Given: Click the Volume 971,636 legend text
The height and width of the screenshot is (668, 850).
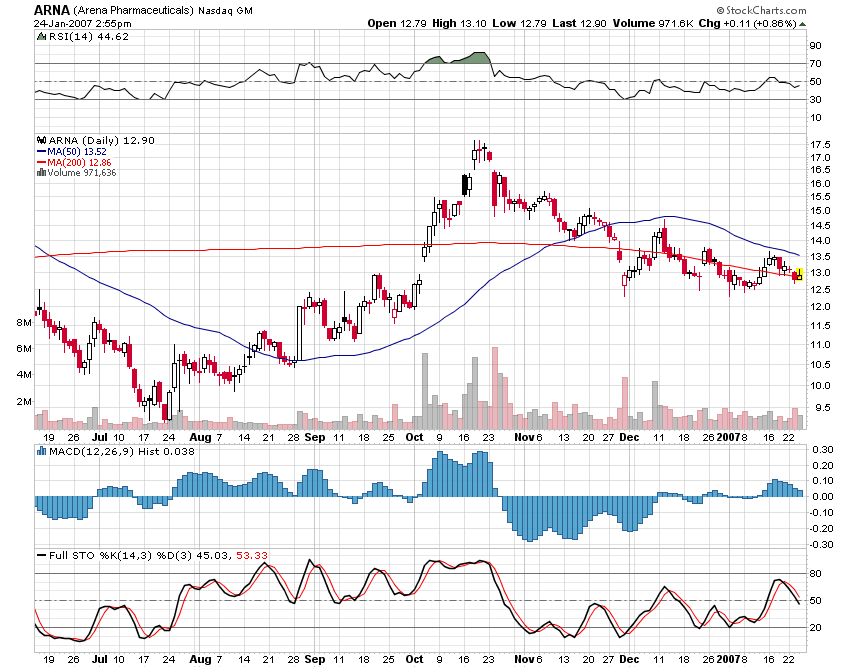Looking at the screenshot, I should pyautogui.click(x=81, y=173).
